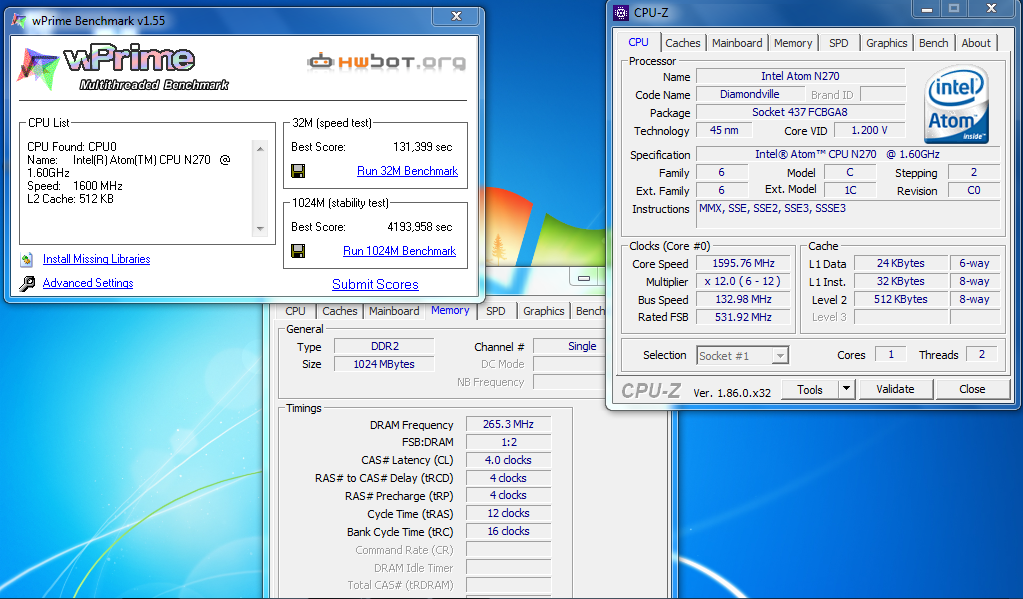Click the hwbot.org logo in wPrime
This screenshot has width=1023, height=599.
click(387, 62)
